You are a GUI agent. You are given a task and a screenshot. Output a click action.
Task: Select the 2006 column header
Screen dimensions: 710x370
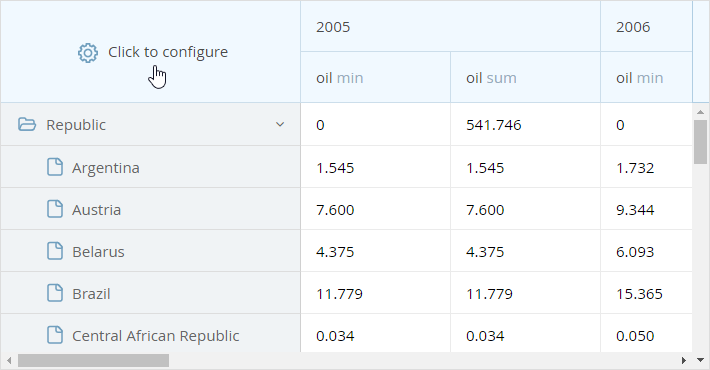click(x=646, y=26)
